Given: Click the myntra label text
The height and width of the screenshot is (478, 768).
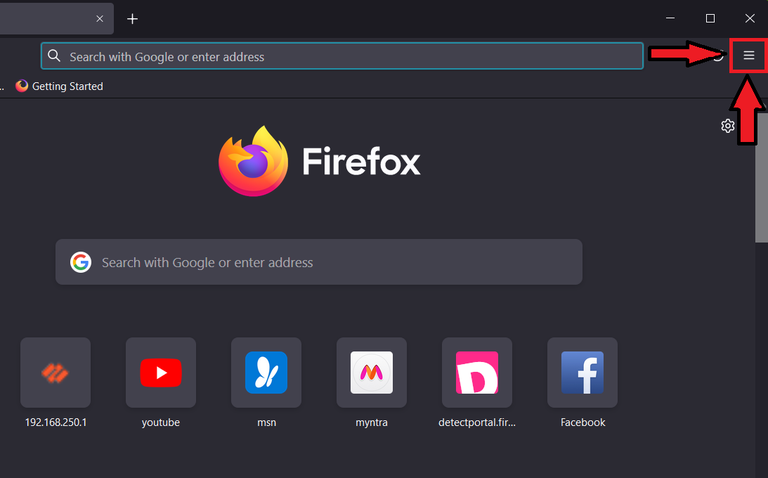Looking at the screenshot, I should [372, 422].
